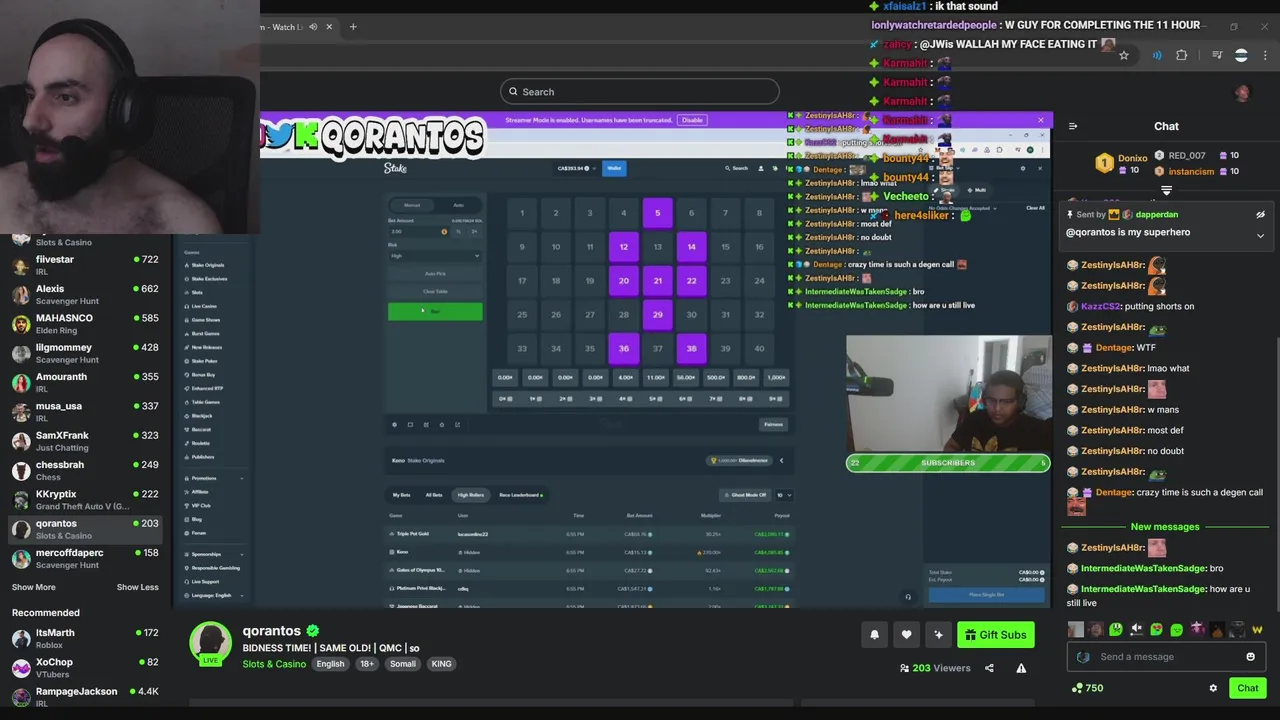Select Manual tab in Stake Keno panel

[x=412, y=205]
